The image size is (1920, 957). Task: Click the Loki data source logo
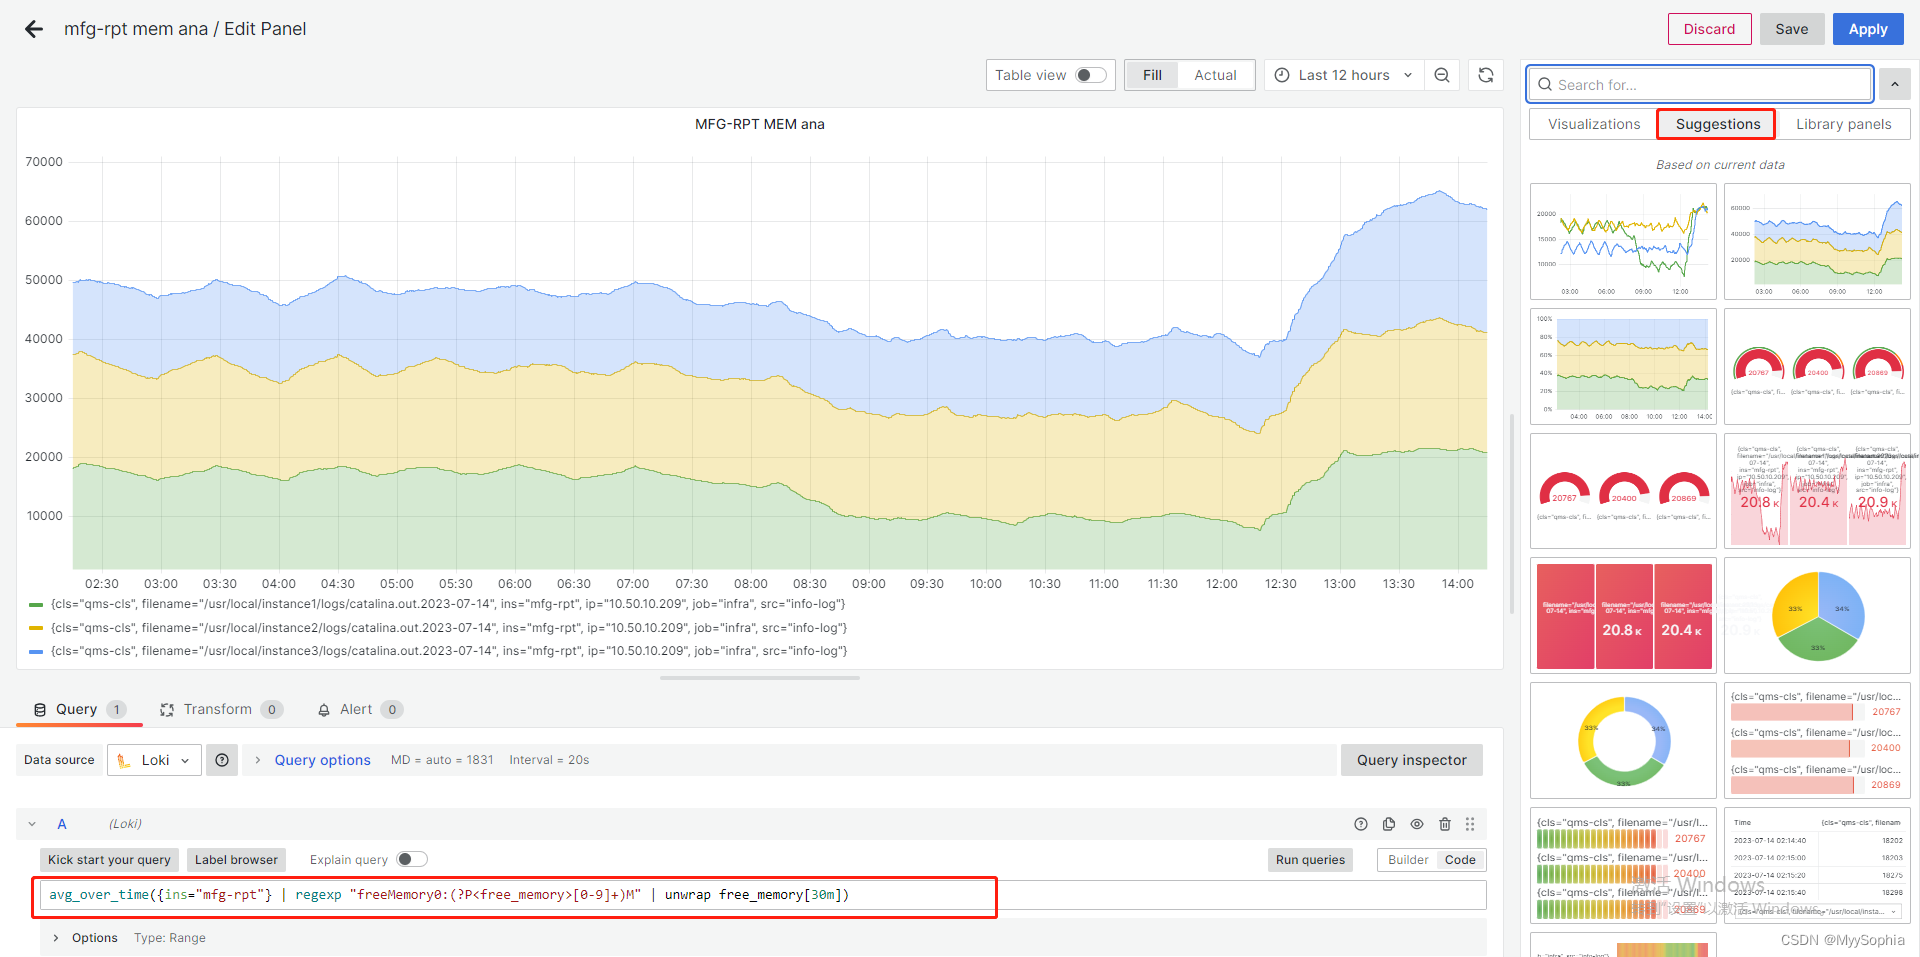(x=124, y=760)
